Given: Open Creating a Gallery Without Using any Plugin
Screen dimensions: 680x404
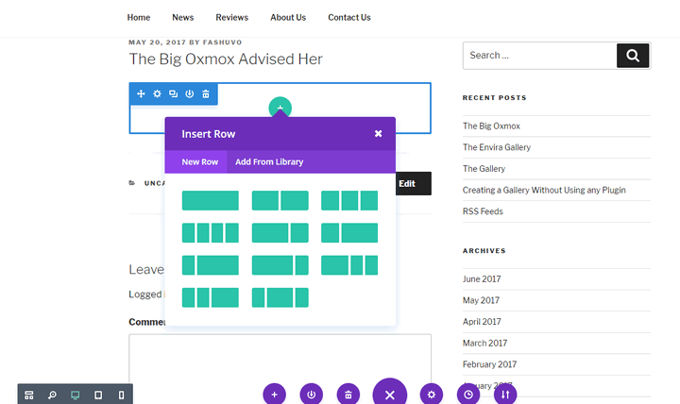Looking at the screenshot, I should point(544,190).
